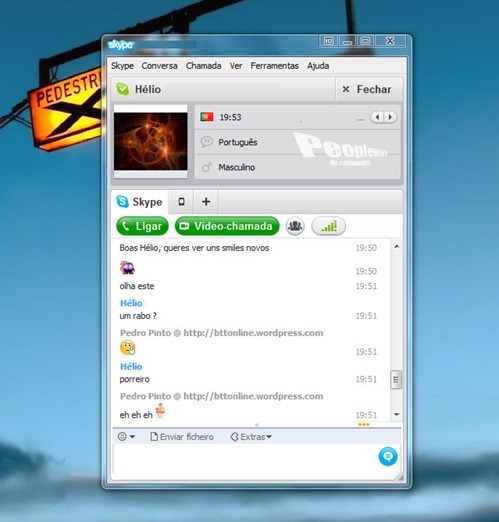Click the first Pedro Pinto bttonline.wordpress.com sender name

(221, 333)
